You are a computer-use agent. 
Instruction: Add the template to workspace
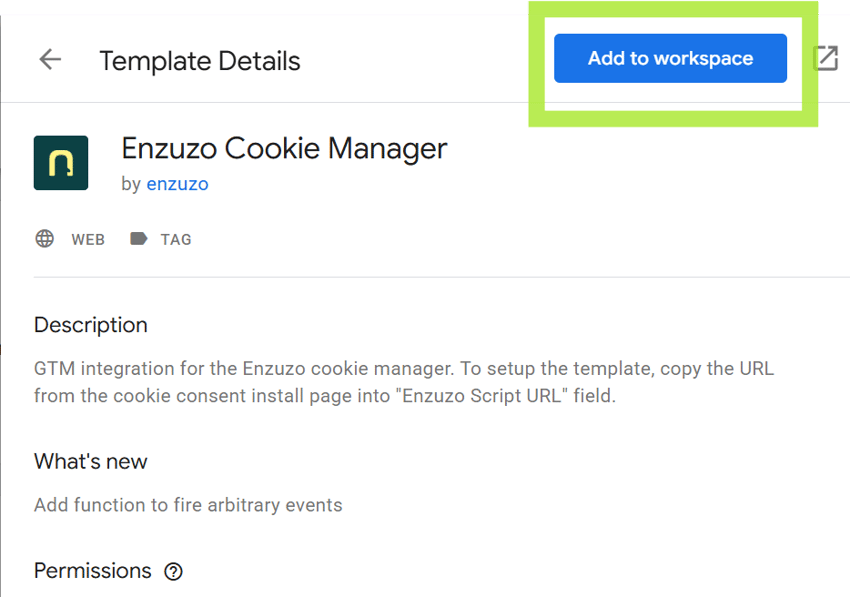click(670, 58)
